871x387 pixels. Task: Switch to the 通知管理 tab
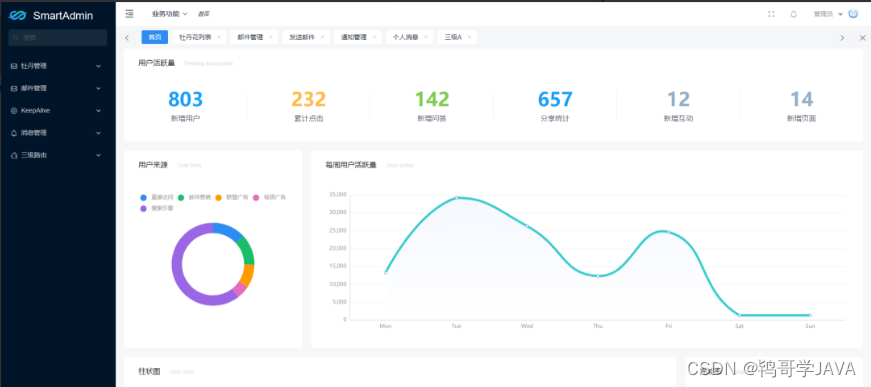353,37
